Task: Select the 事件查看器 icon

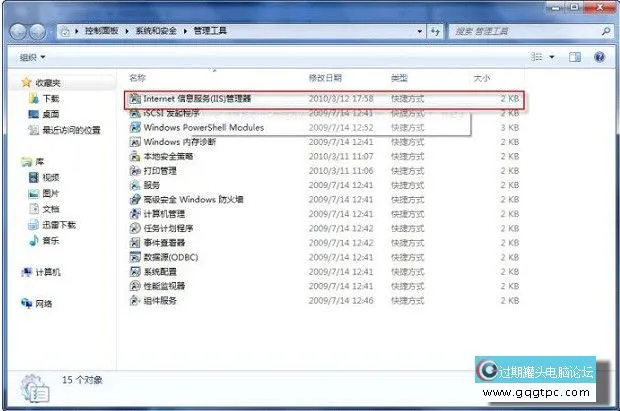Action: (x=135, y=242)
